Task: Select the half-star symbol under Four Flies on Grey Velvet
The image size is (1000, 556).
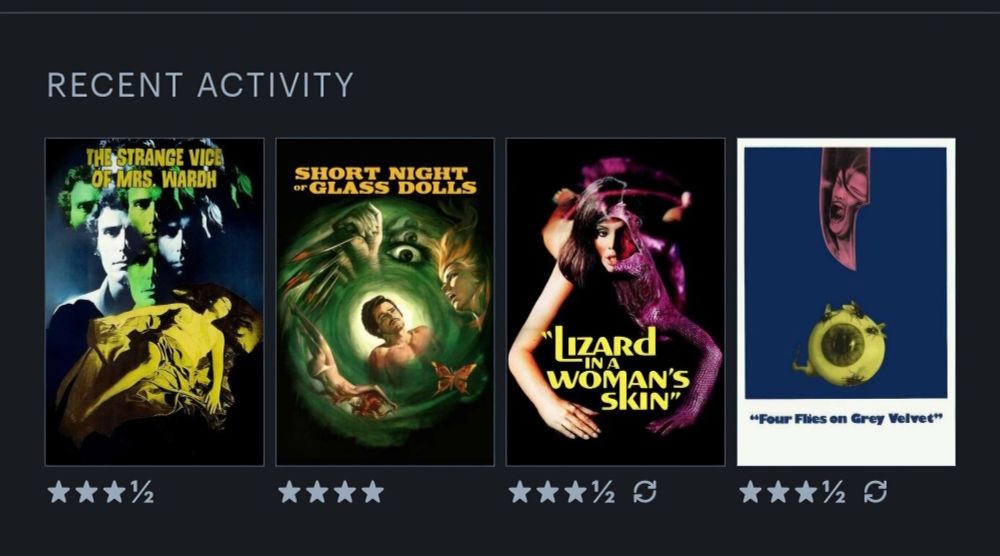Action: click(834, 492)
